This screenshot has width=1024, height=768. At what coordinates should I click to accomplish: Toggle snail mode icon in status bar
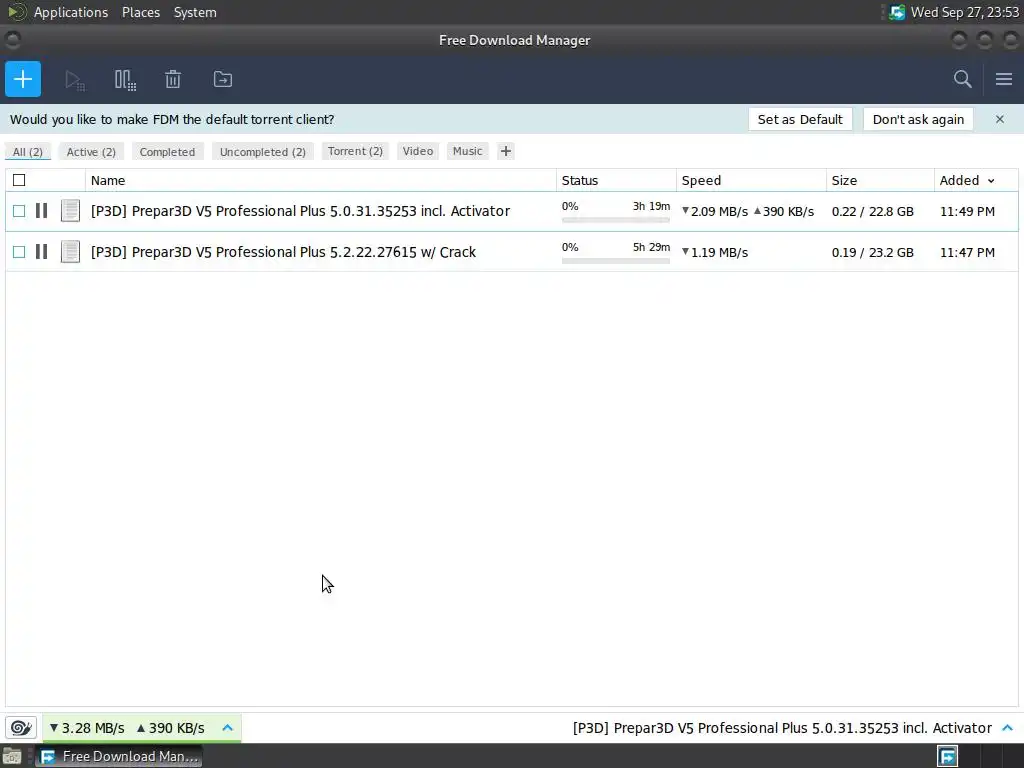pos(21,728)
